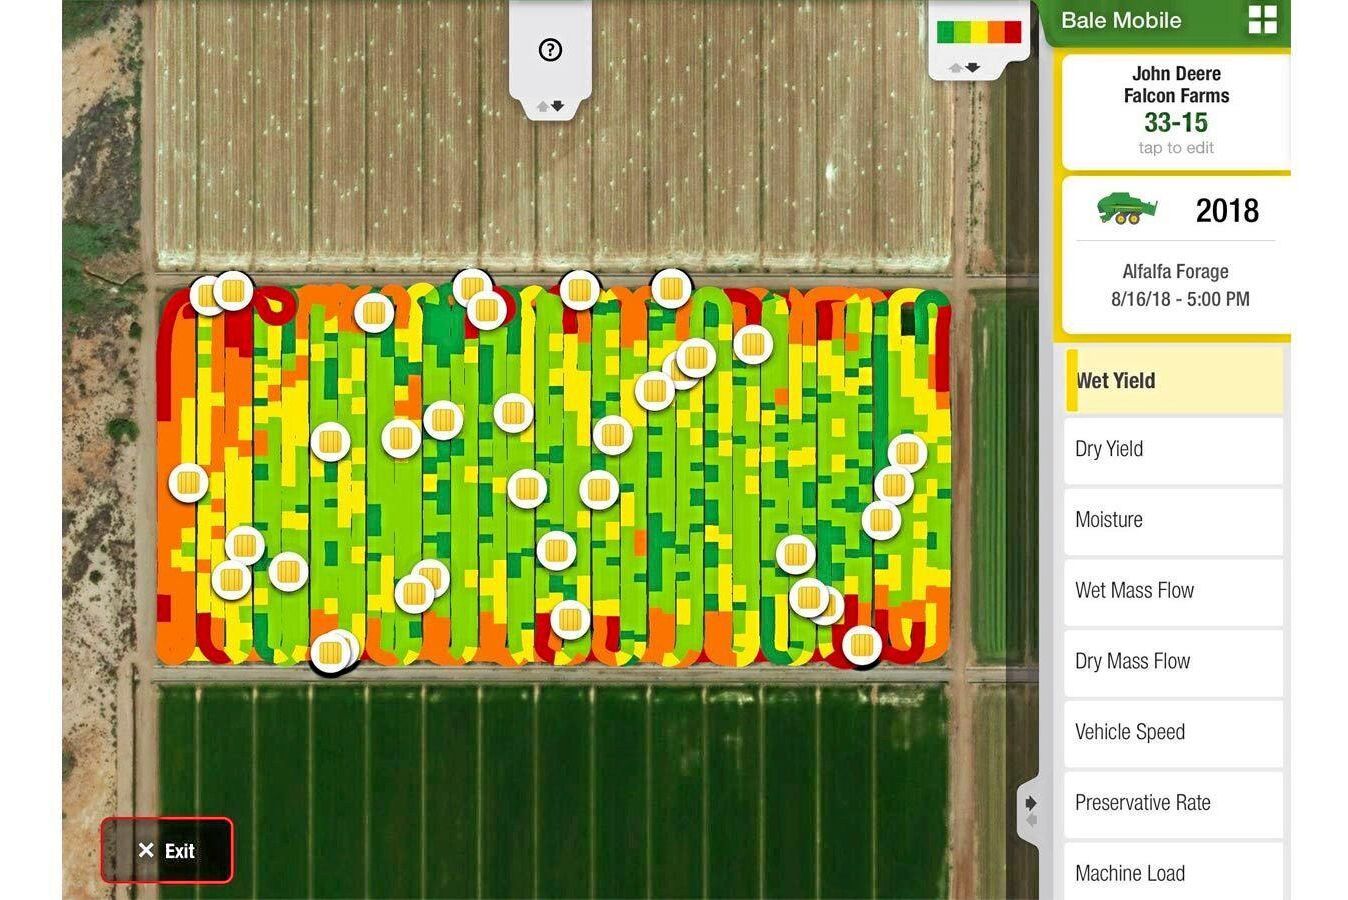Exit the map view
The height and width of the screenshot is (900, 1348).
(167, 850)
